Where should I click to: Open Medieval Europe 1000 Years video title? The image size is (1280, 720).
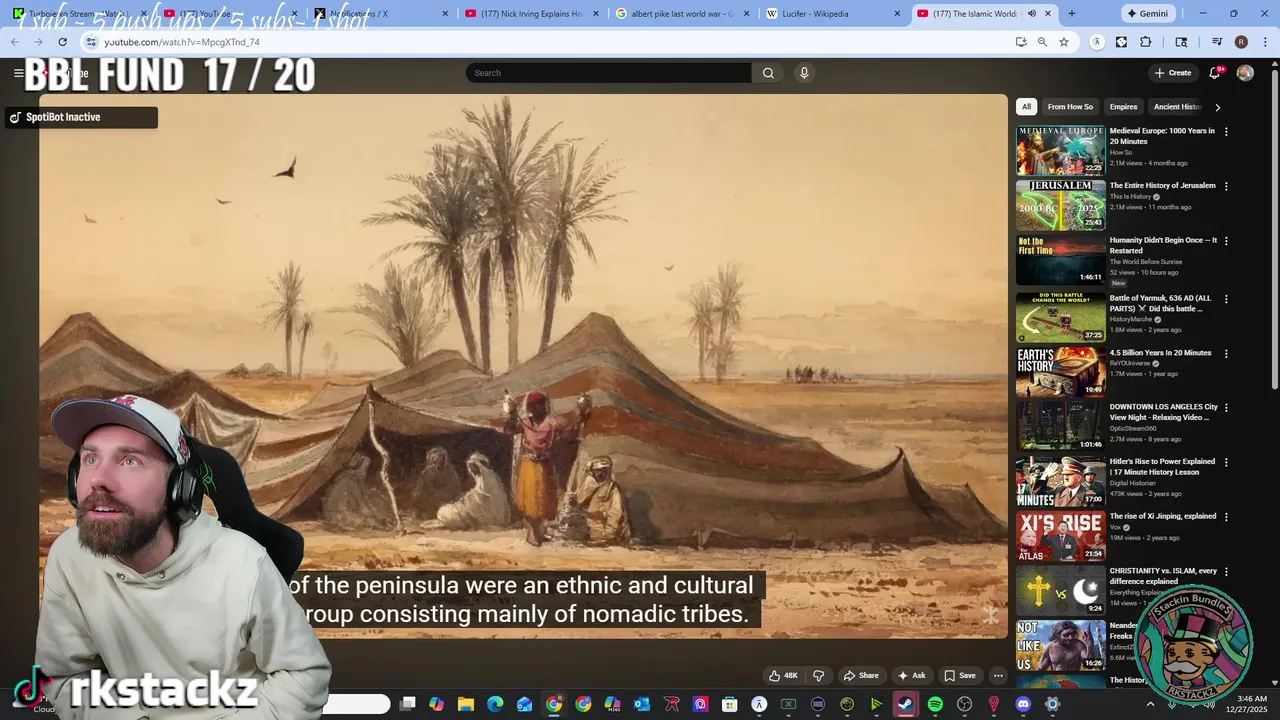pos(1162,136)
